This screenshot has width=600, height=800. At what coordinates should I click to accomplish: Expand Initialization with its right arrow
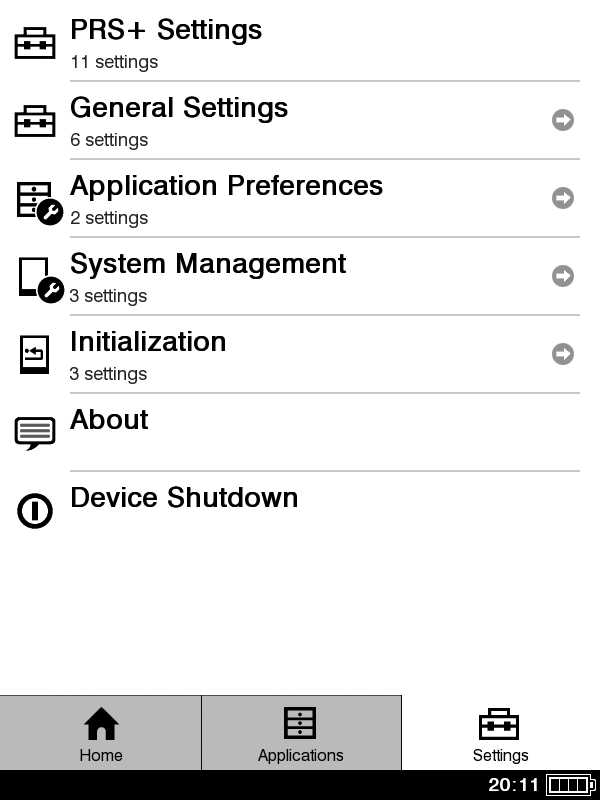pos(563,354)
